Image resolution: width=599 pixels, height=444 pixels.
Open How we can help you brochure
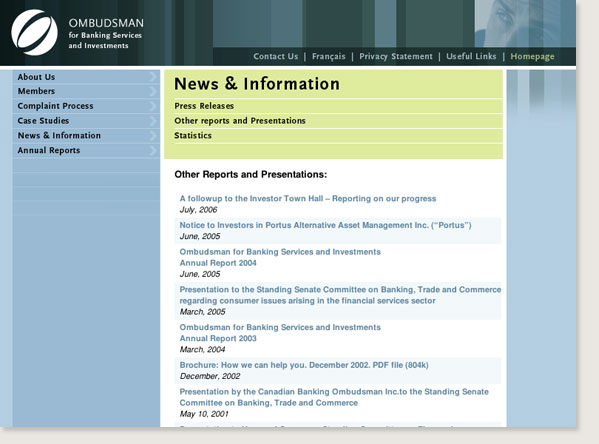[x=304, y=365]
